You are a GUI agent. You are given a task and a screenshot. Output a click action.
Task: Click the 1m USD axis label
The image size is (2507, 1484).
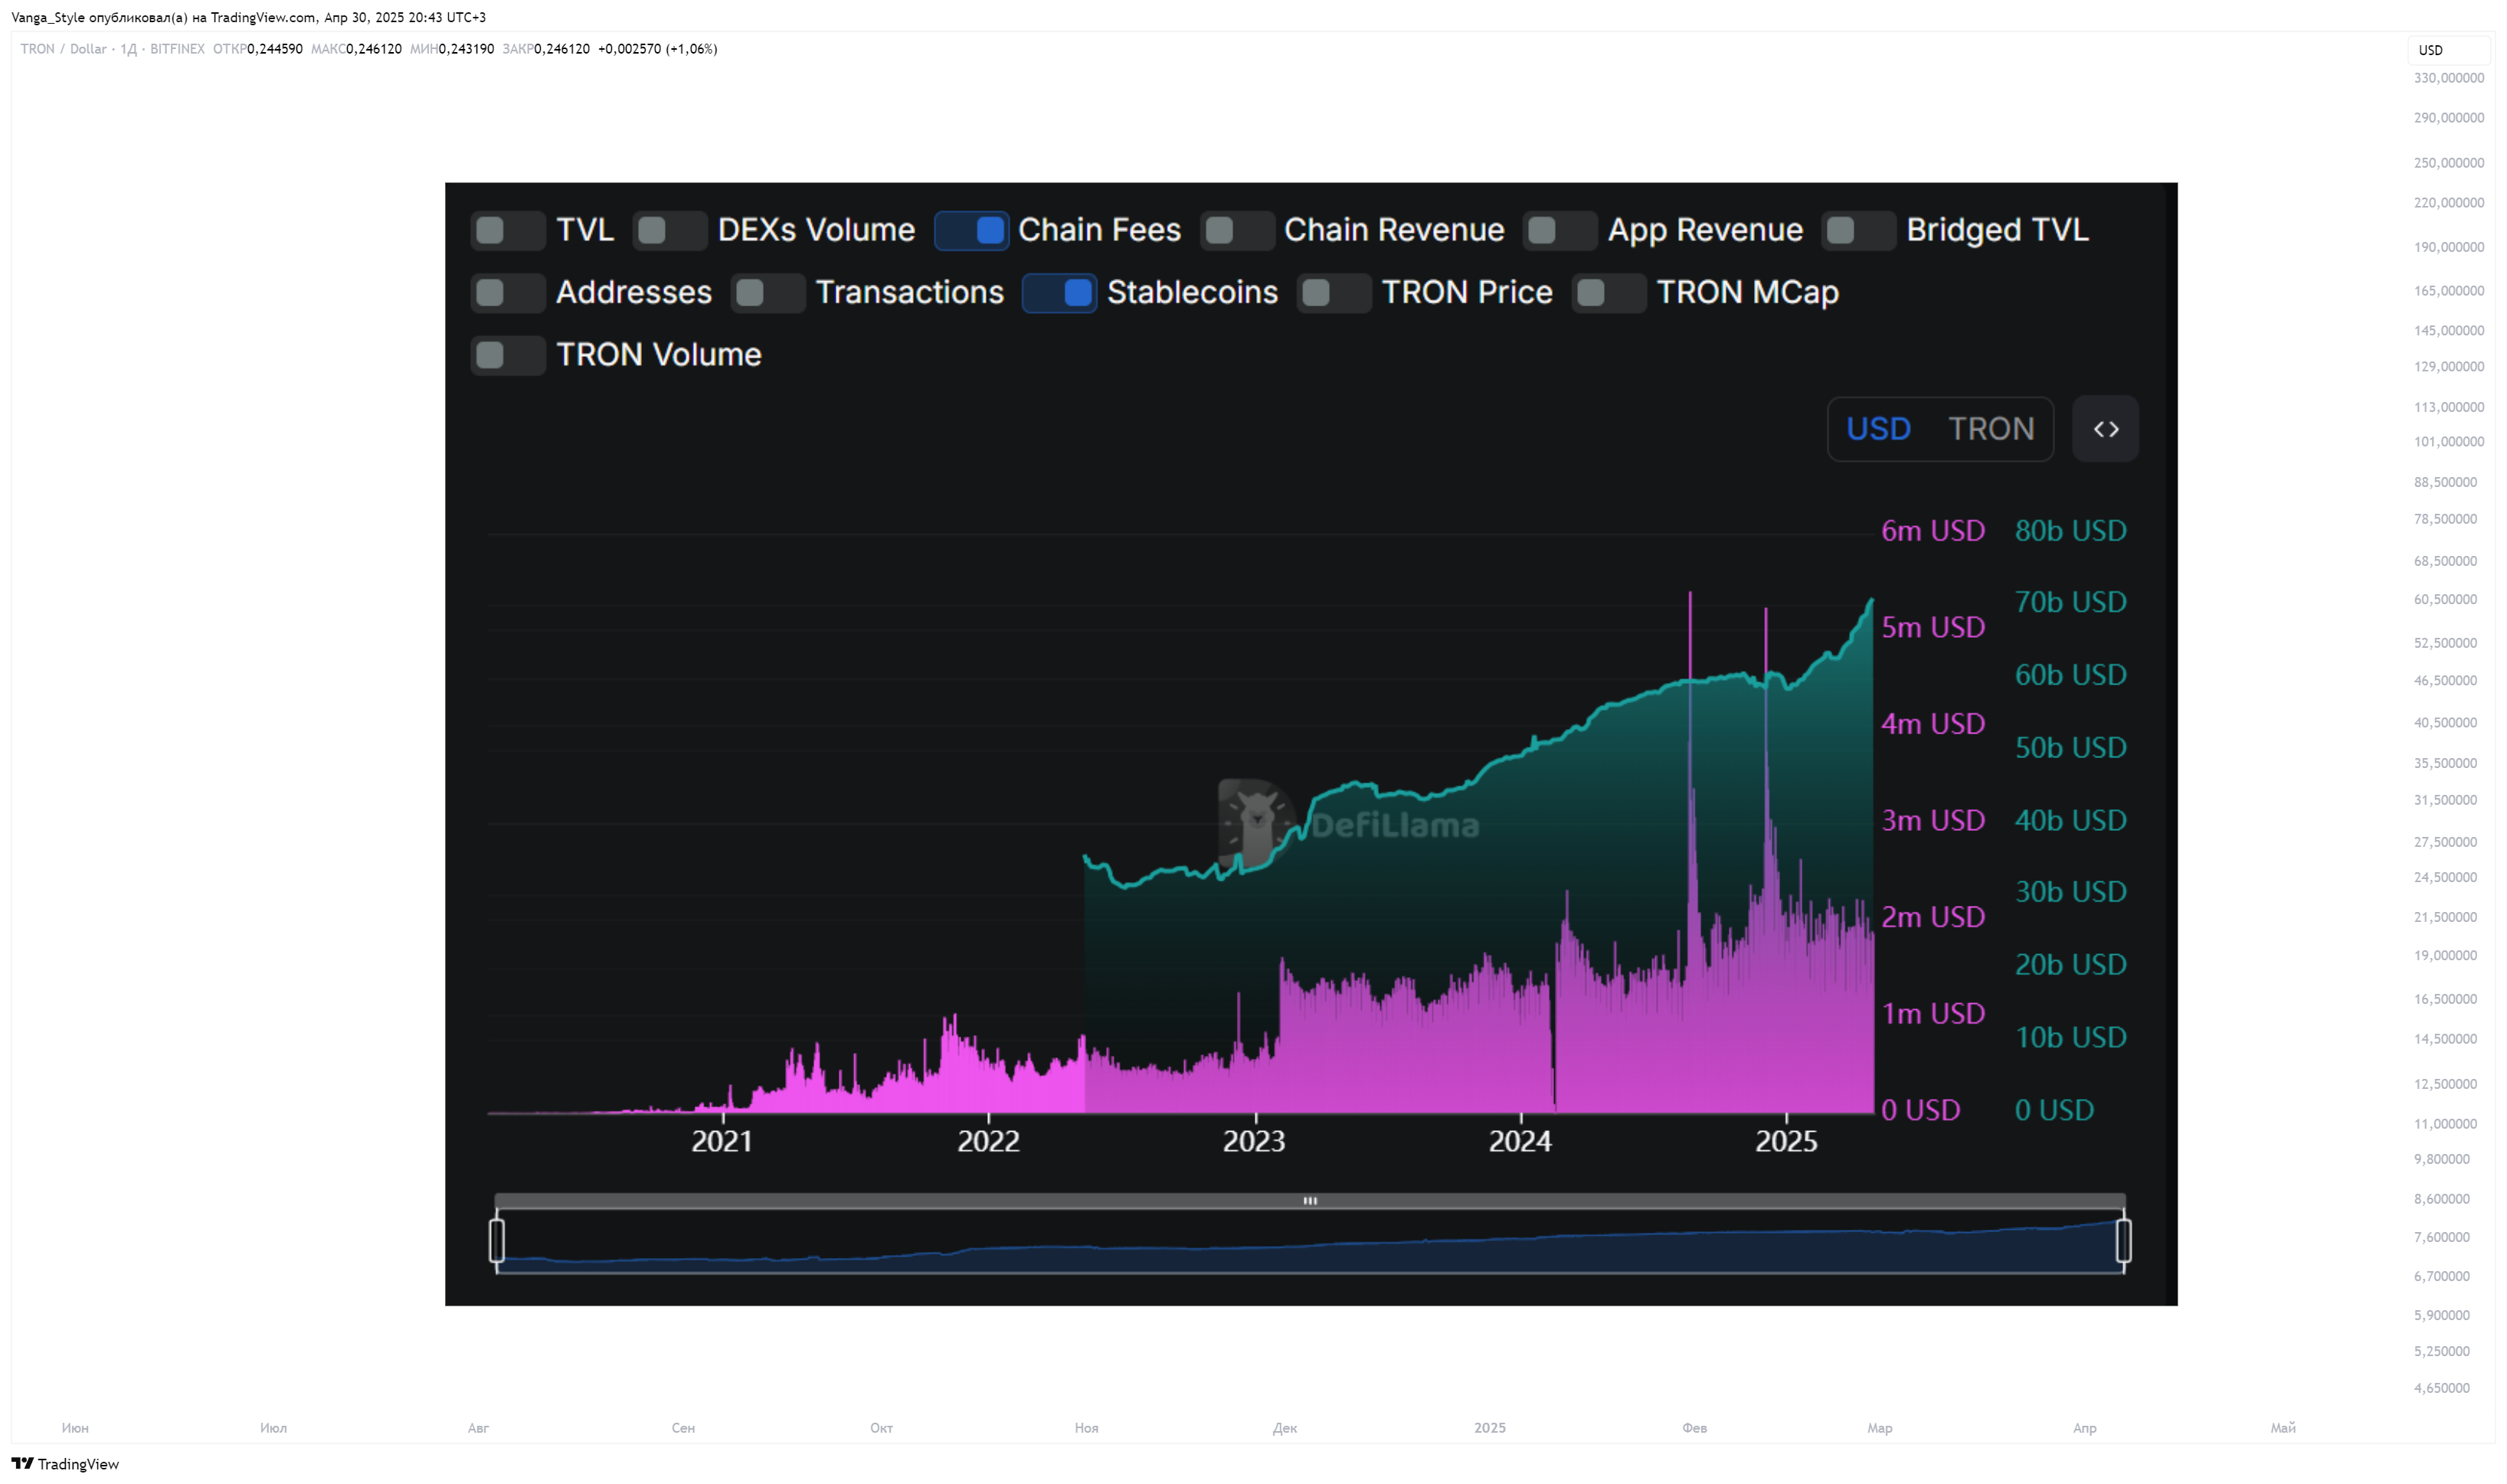pyautogui.click(x=1932, y=1014)
